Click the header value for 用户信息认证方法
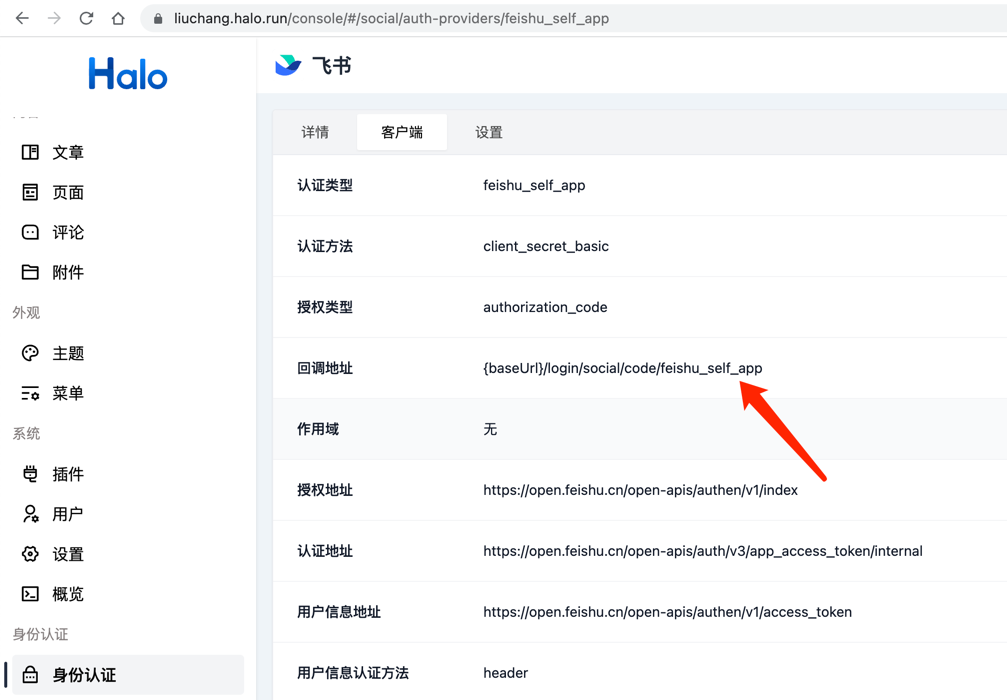Screen dimensions: 1007x700 [505, 673]
